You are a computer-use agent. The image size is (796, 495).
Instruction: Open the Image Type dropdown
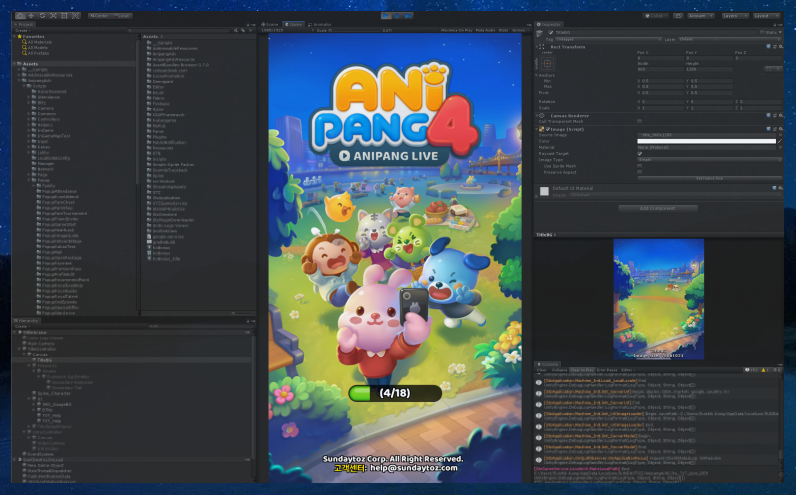710,159
